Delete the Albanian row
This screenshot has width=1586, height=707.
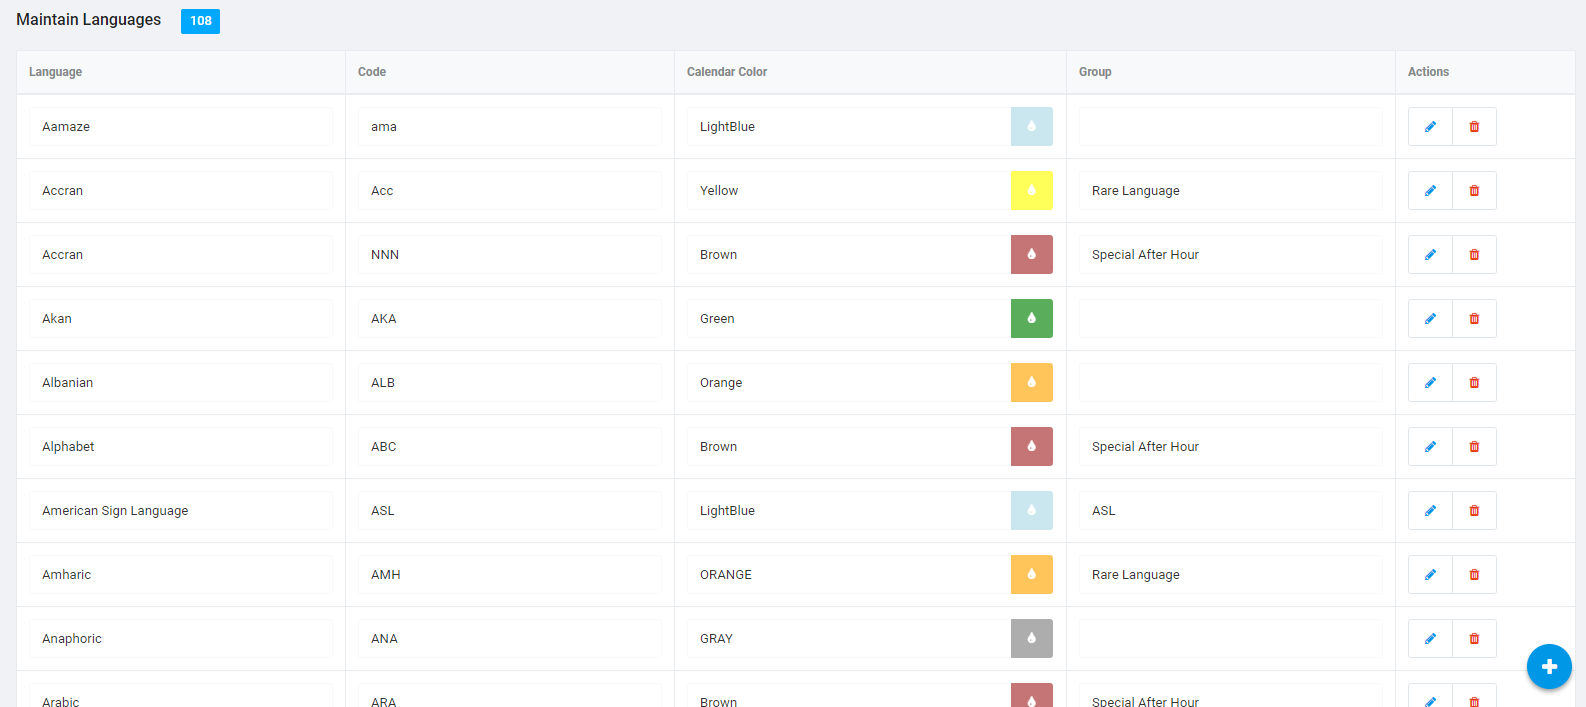pos(1474,383)
